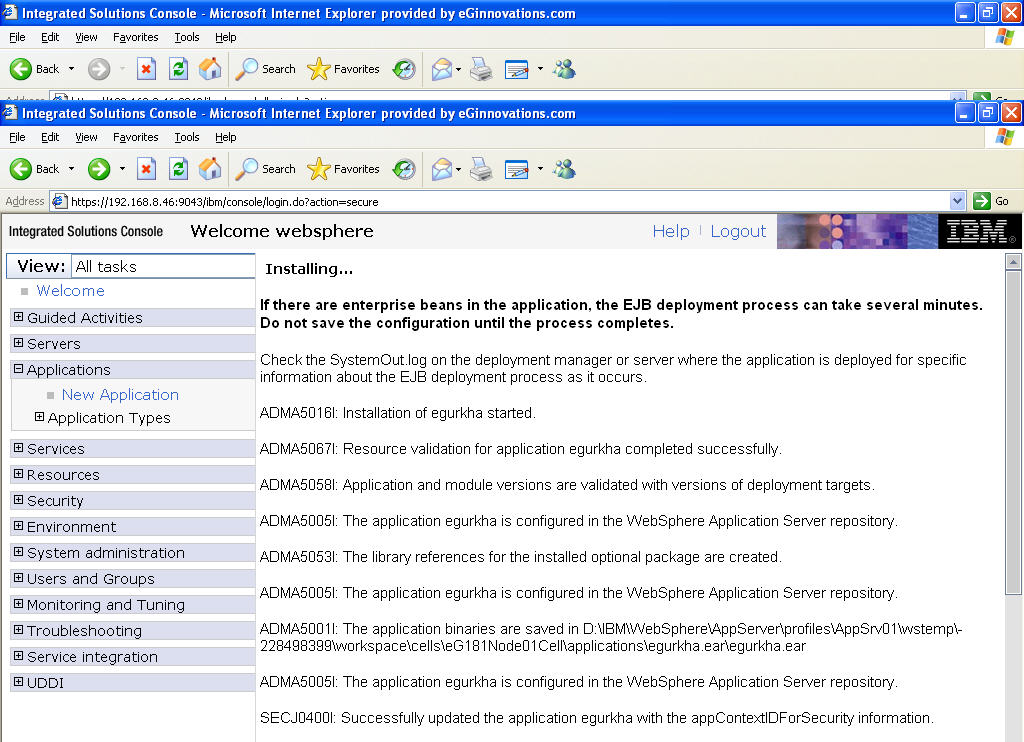This screenshot has width=1024, height=742.
Task: Open Search in the background browser window toolbar
Action: point(266,69)
